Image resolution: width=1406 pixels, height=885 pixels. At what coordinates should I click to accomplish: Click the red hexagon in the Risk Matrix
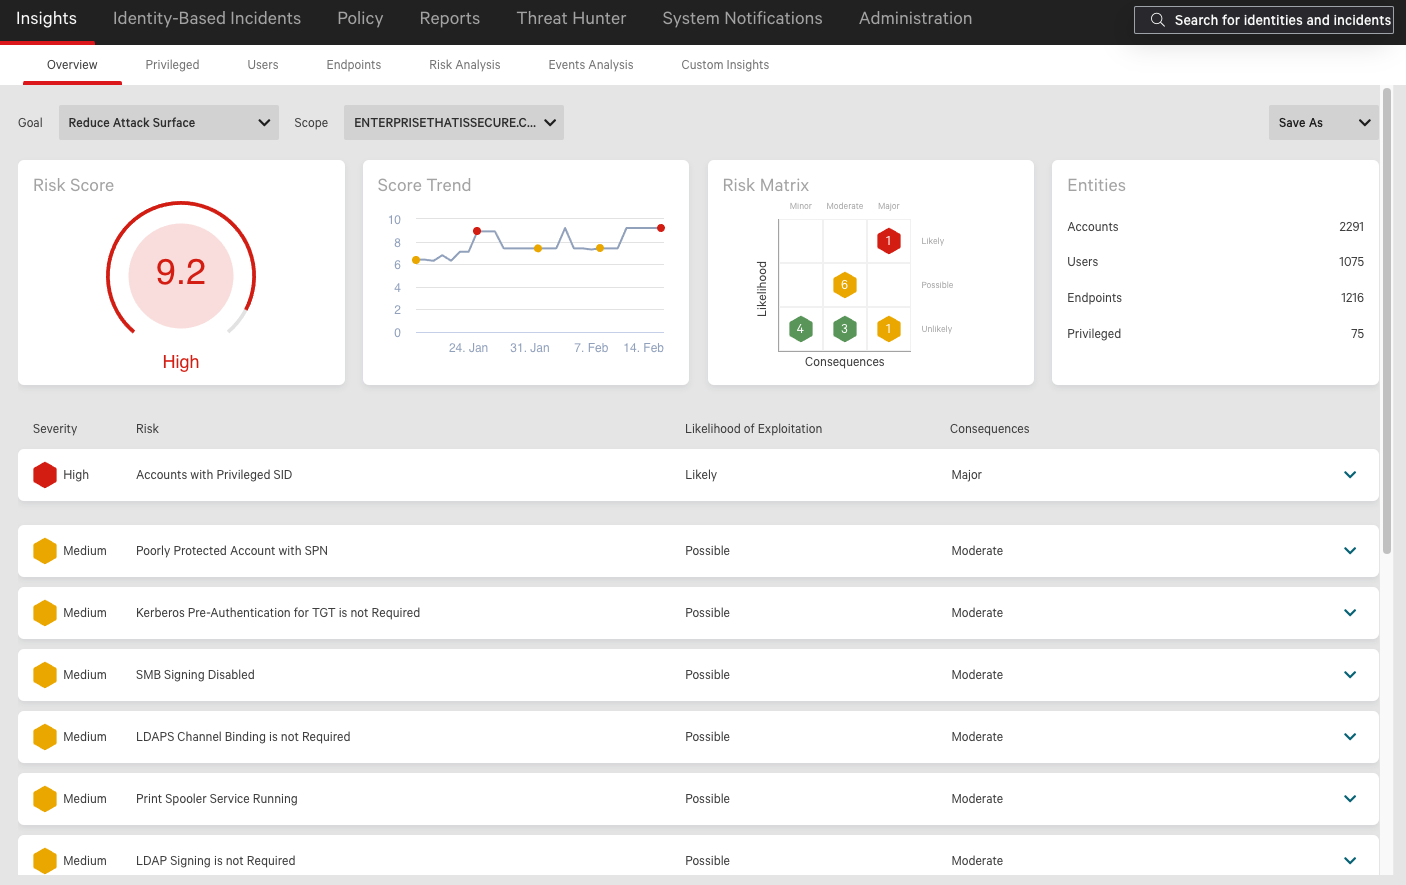(888, 241)
